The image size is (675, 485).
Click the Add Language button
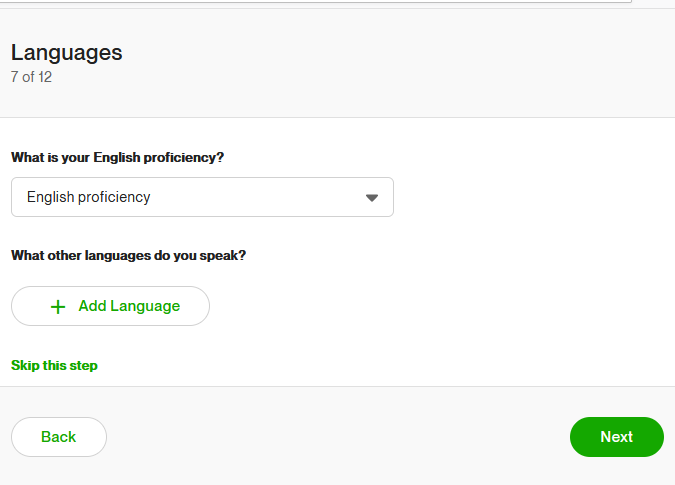tap(110, 306)
